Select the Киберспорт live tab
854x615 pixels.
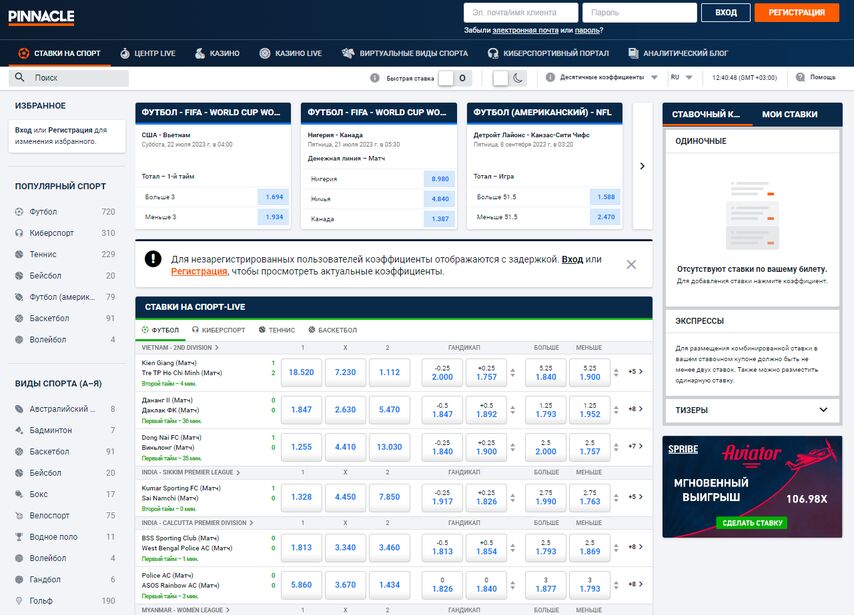tap(218, 330)
